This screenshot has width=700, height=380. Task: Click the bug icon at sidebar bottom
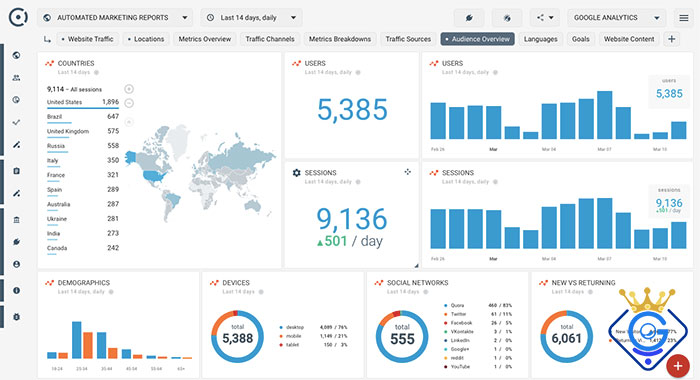[17, 317]
